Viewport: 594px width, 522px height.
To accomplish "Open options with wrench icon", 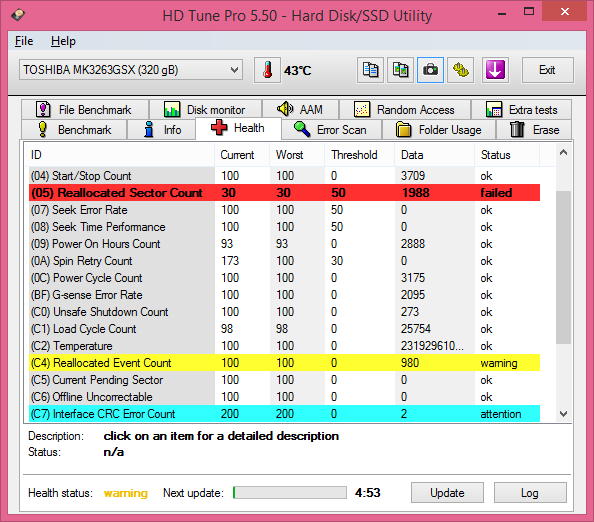I will point(461,70).
